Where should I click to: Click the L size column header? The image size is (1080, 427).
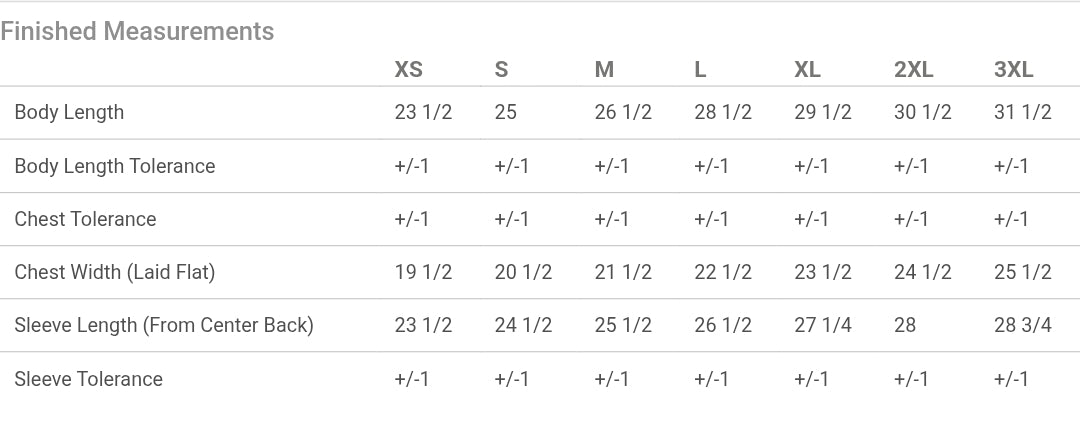click(x=700, y=69)
